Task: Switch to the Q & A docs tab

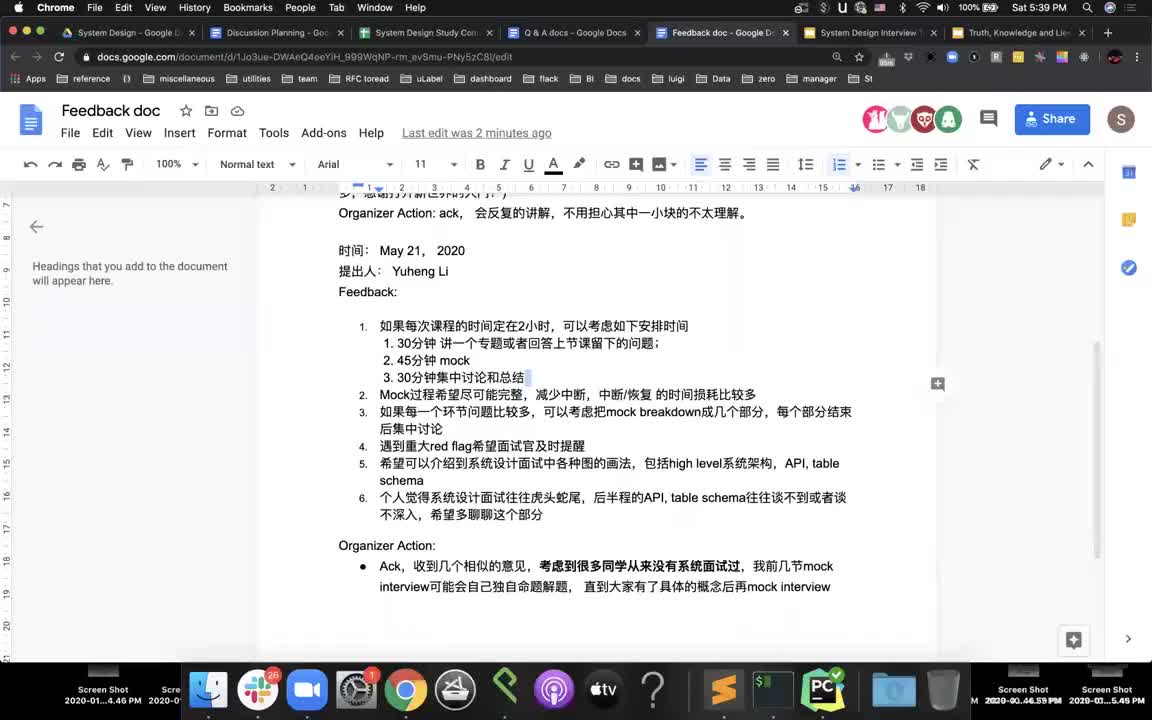Action: 575,32
